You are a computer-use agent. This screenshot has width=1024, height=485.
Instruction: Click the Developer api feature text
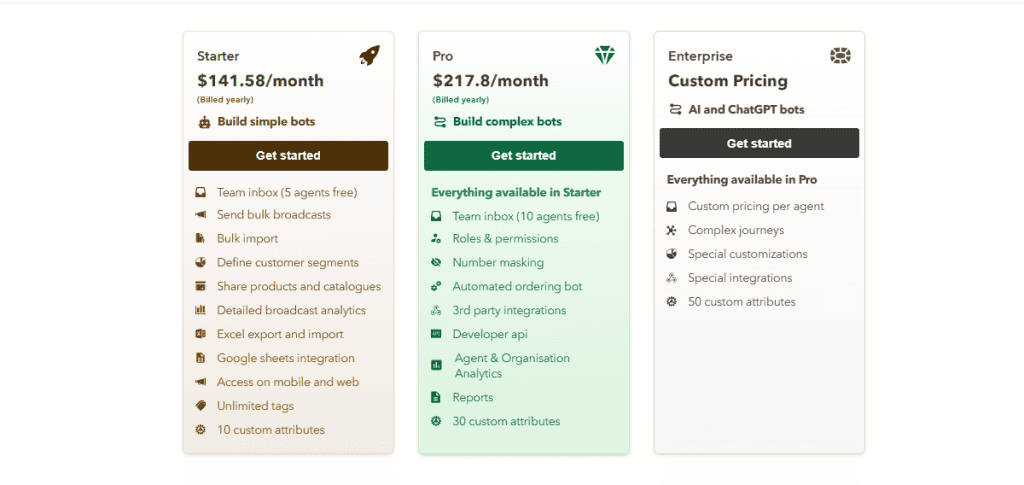click(489, 334)
